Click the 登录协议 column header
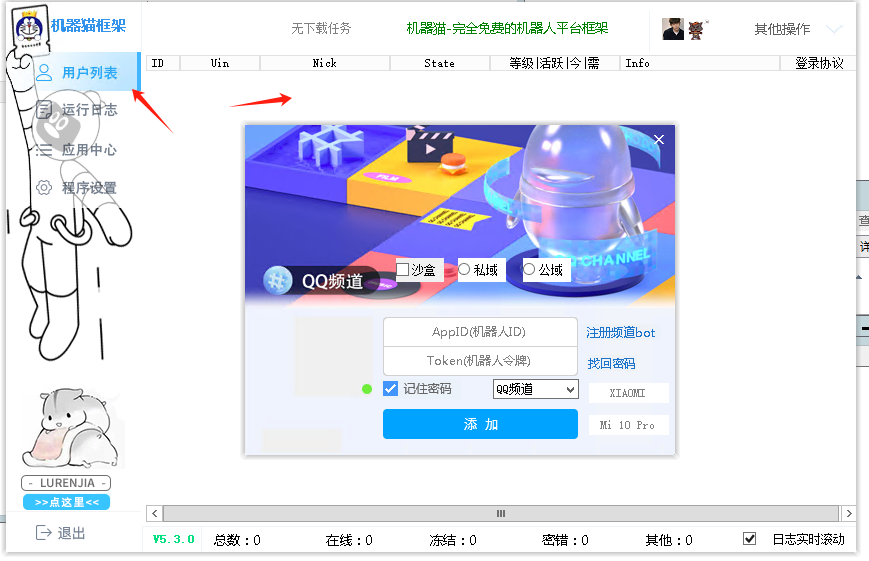The image size is (869, 561). tap(819, 63)
